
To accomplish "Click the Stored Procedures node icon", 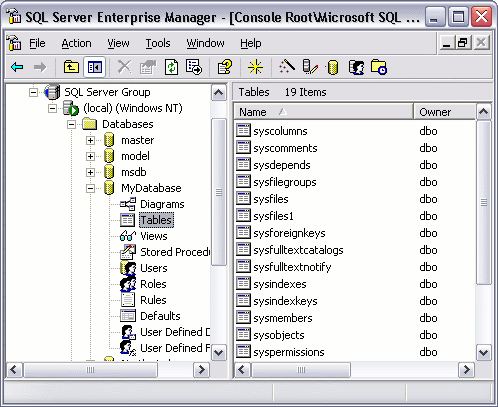I will (128, 252).
